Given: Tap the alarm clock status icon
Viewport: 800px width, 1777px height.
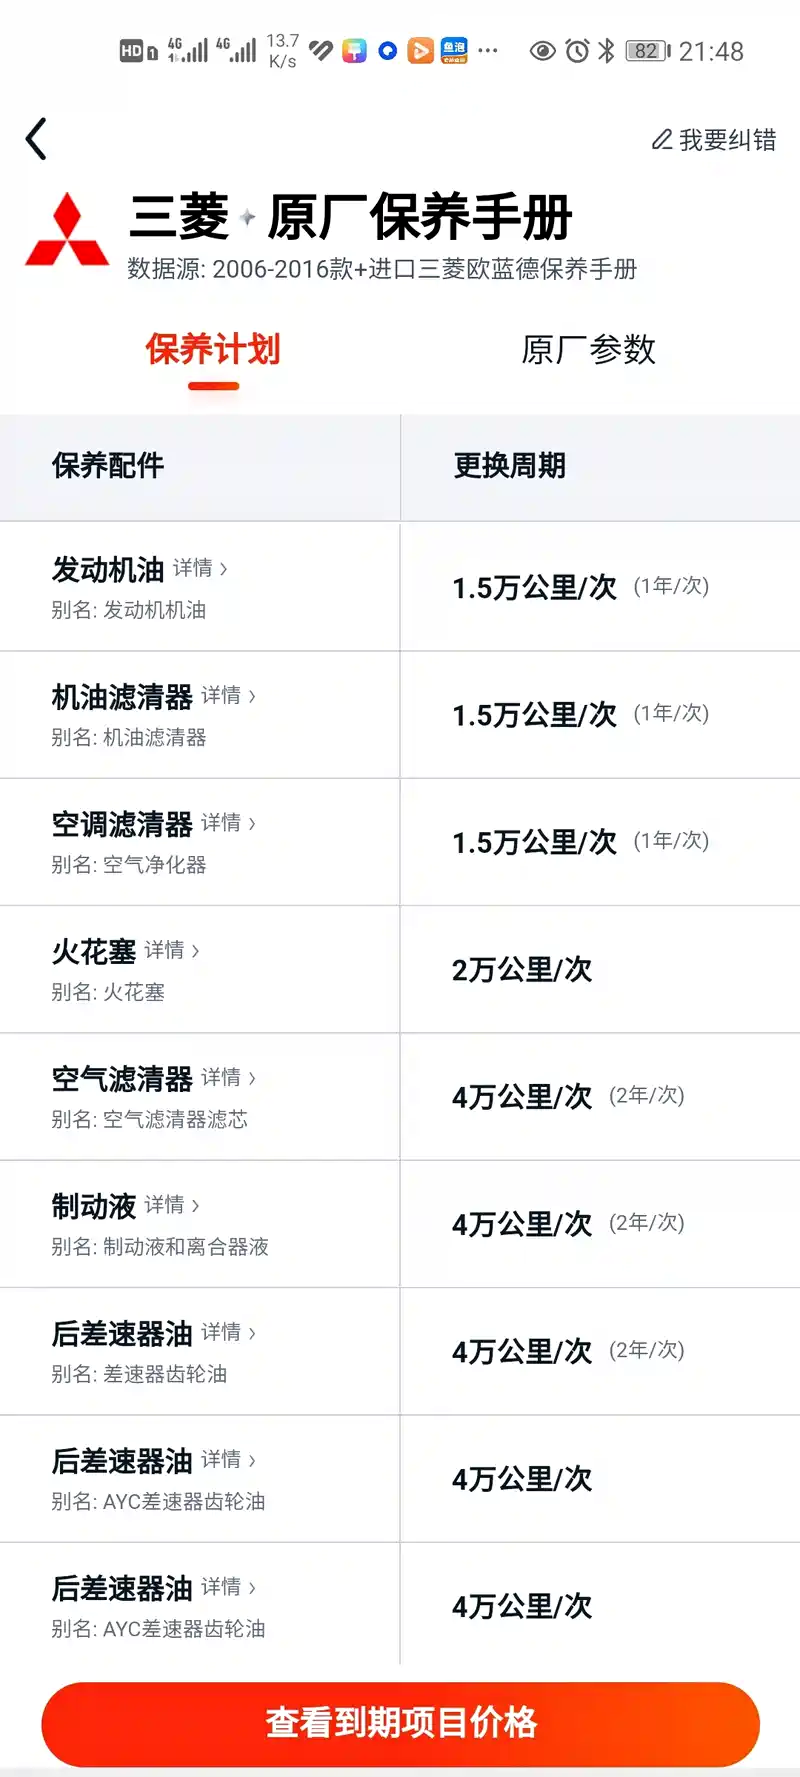Looking at the screenshot, I should pyautogui.click(x=577, y=51).
